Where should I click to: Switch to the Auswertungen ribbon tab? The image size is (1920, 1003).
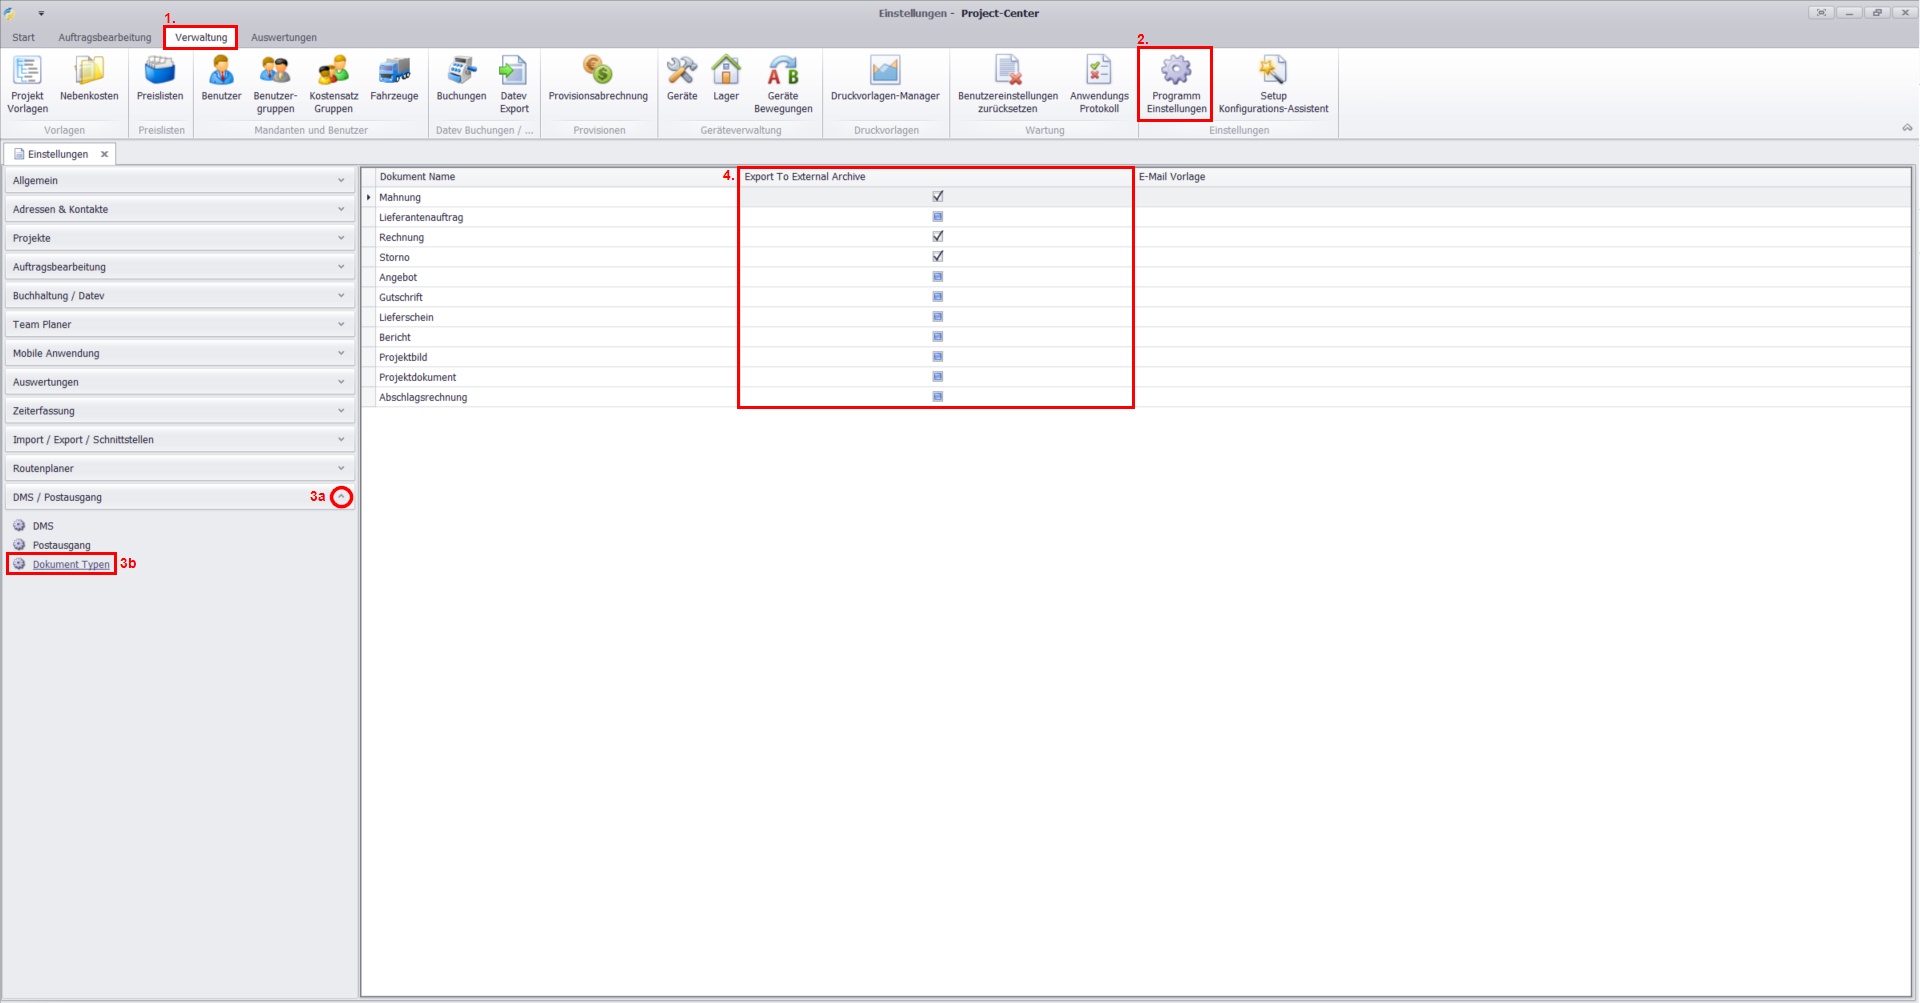284,38
